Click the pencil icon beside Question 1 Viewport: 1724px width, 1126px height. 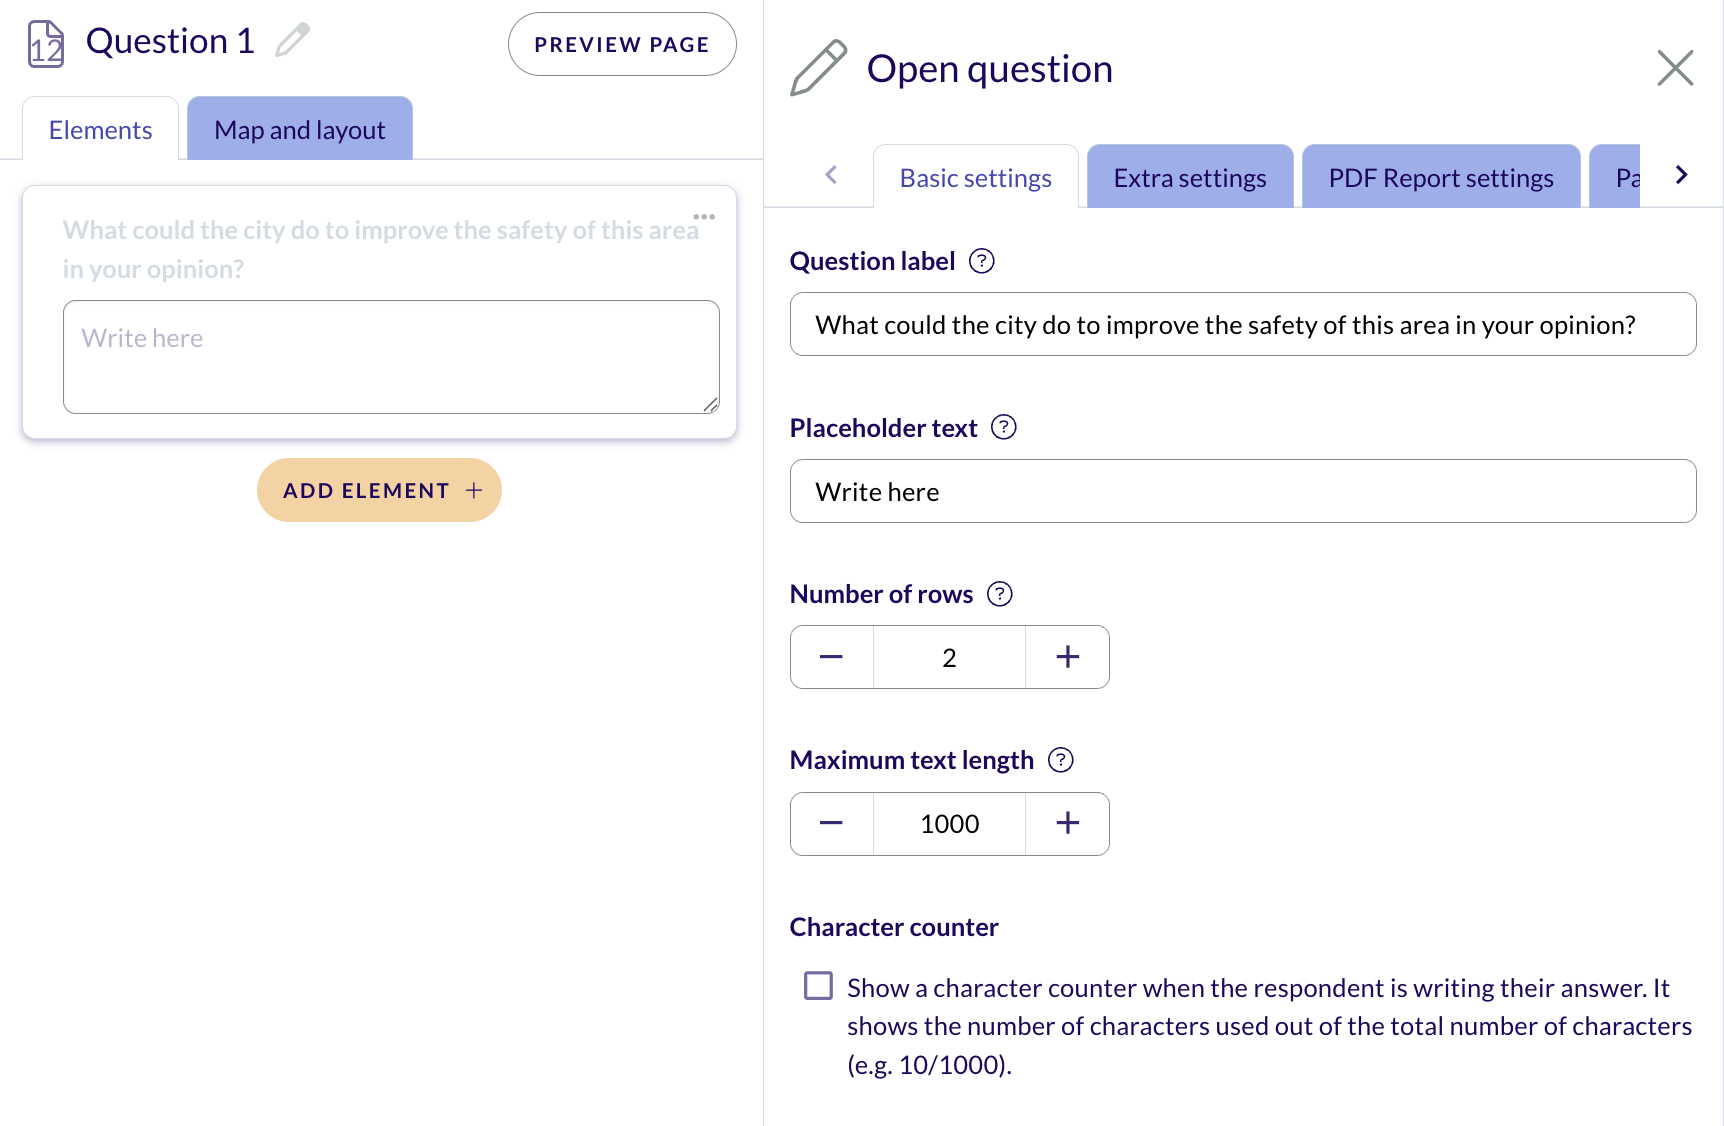point(291,40)
